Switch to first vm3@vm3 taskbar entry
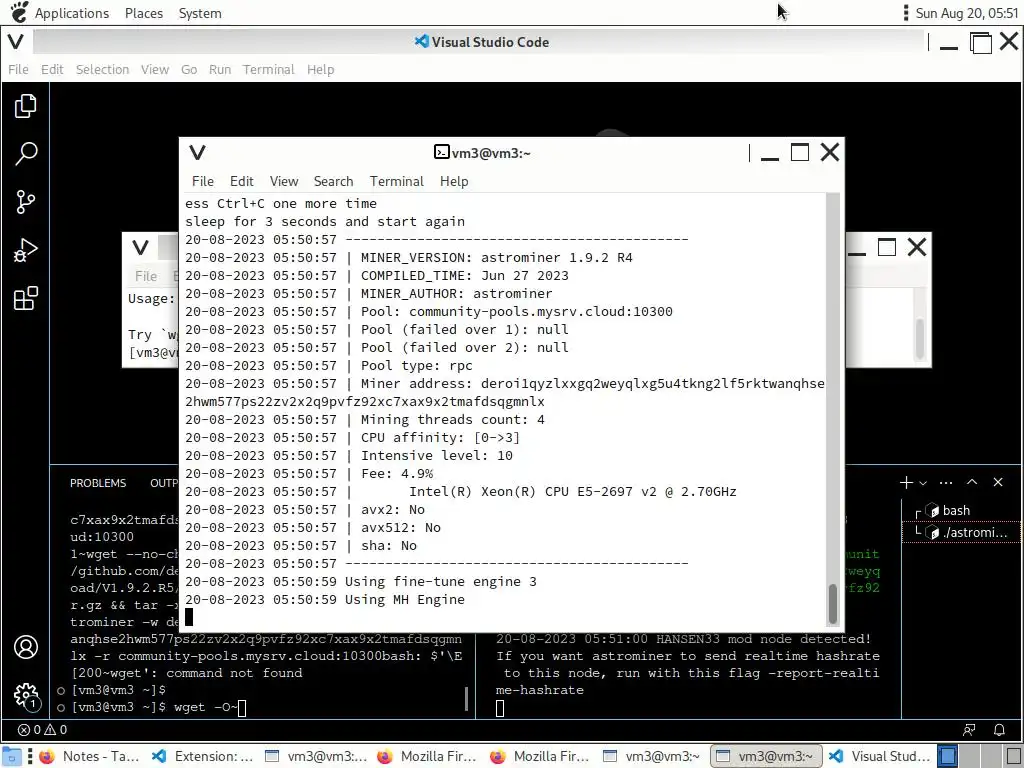Viewport: 1024px width, 768px height. pyautogui.click(x=316, y=756)
